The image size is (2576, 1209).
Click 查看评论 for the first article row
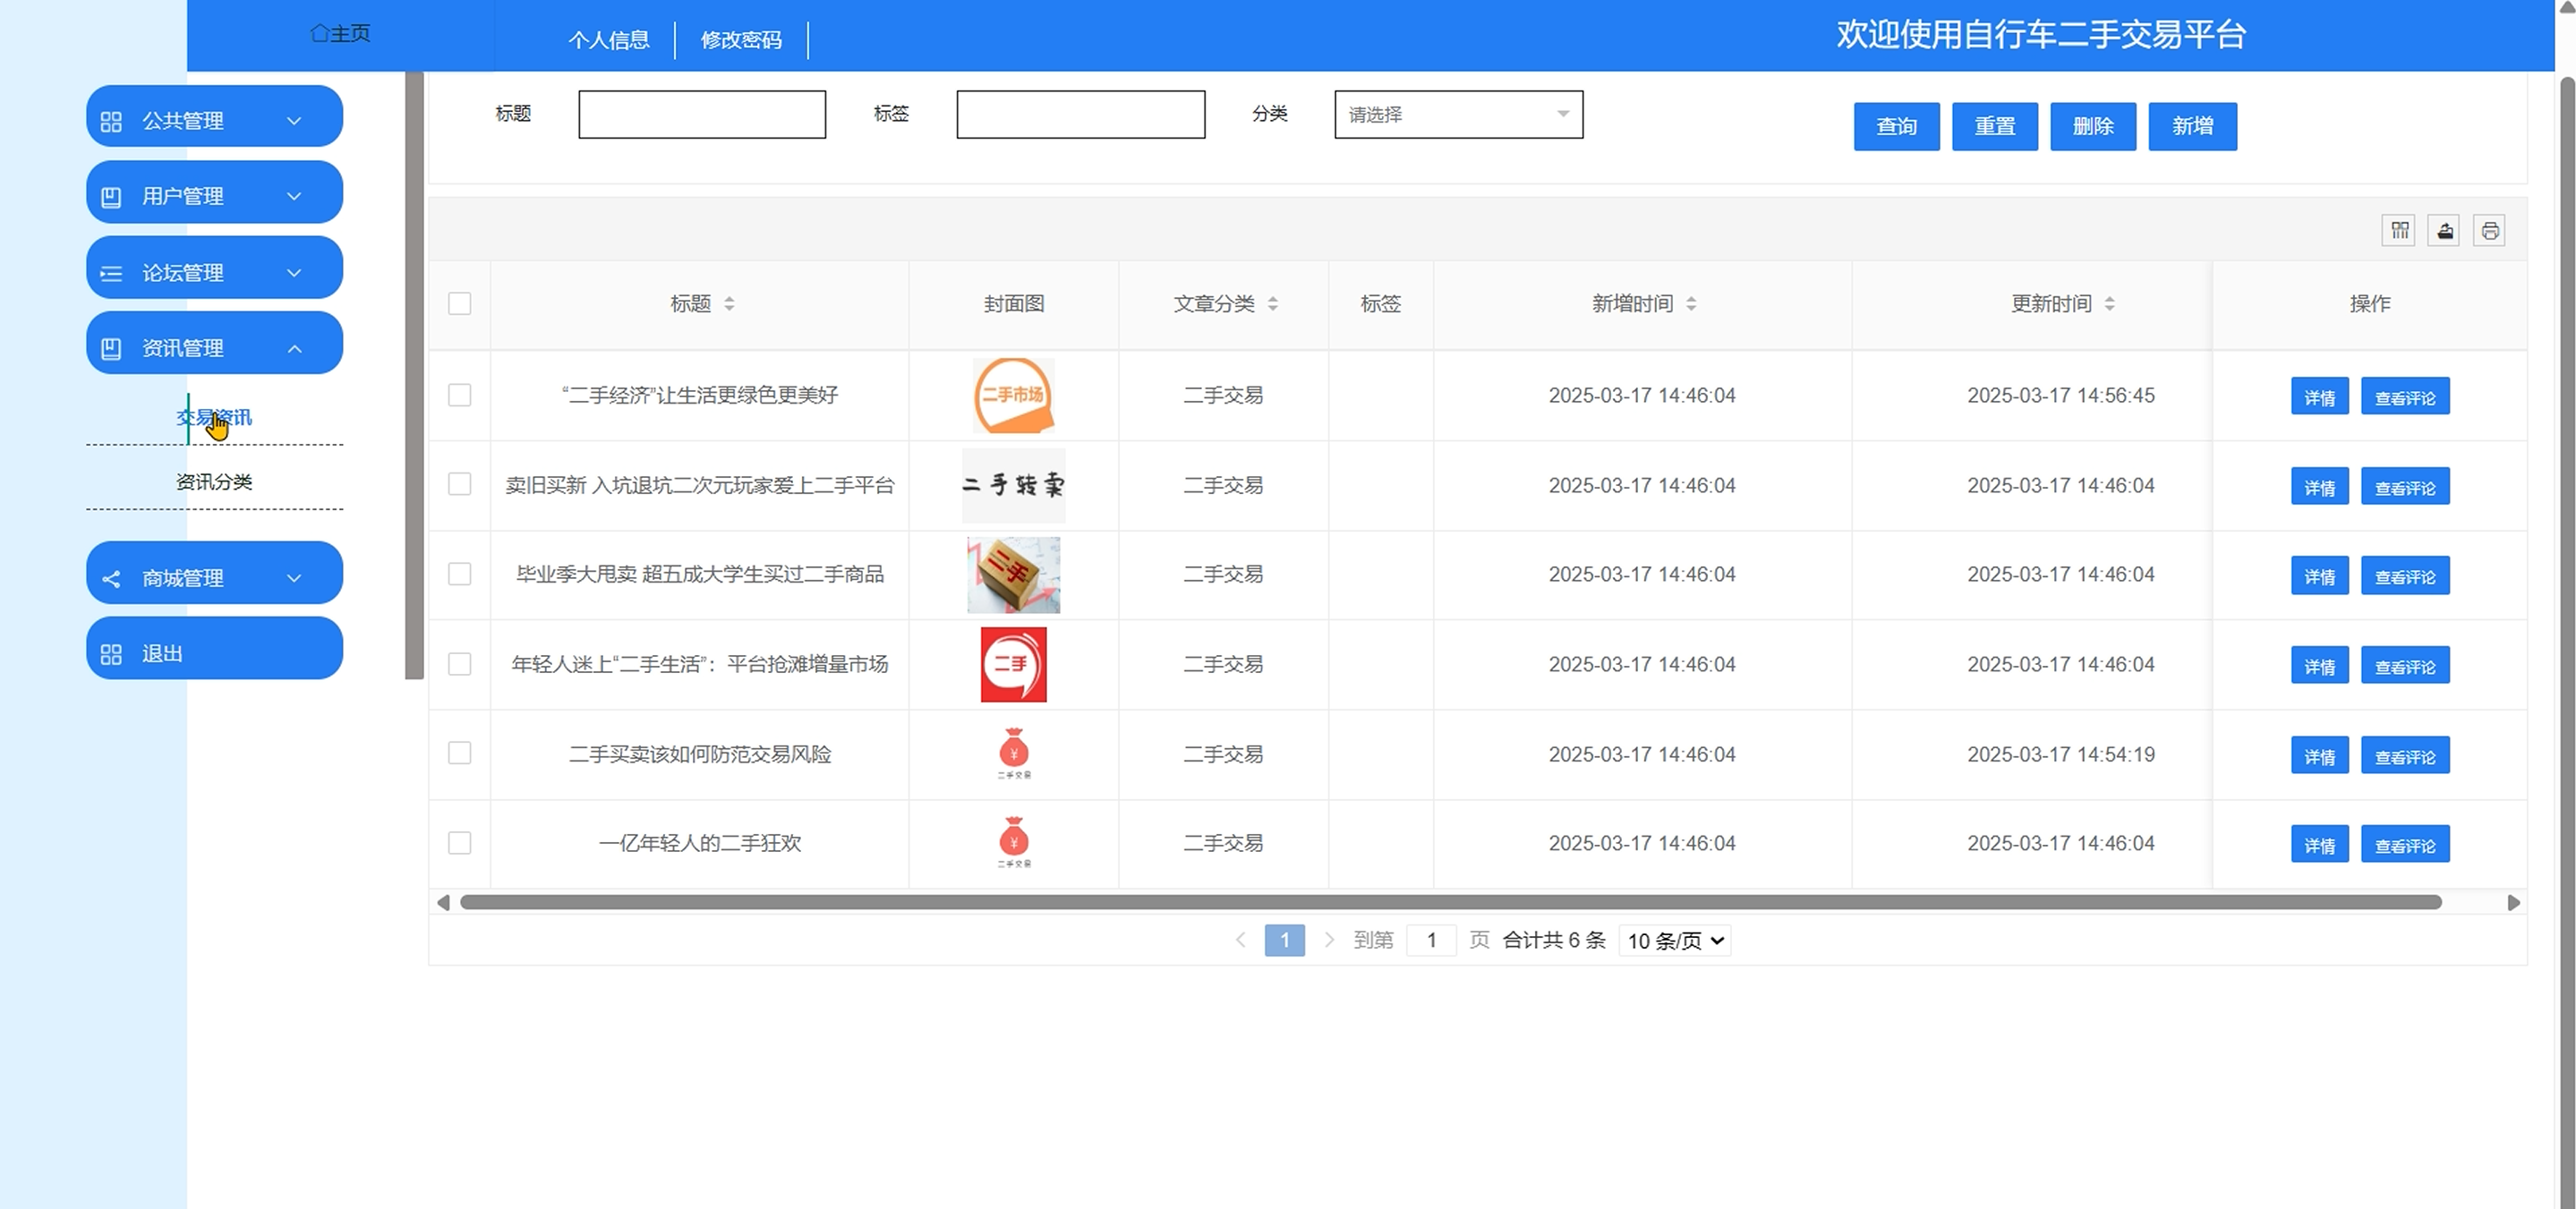tap(2405, 397)
